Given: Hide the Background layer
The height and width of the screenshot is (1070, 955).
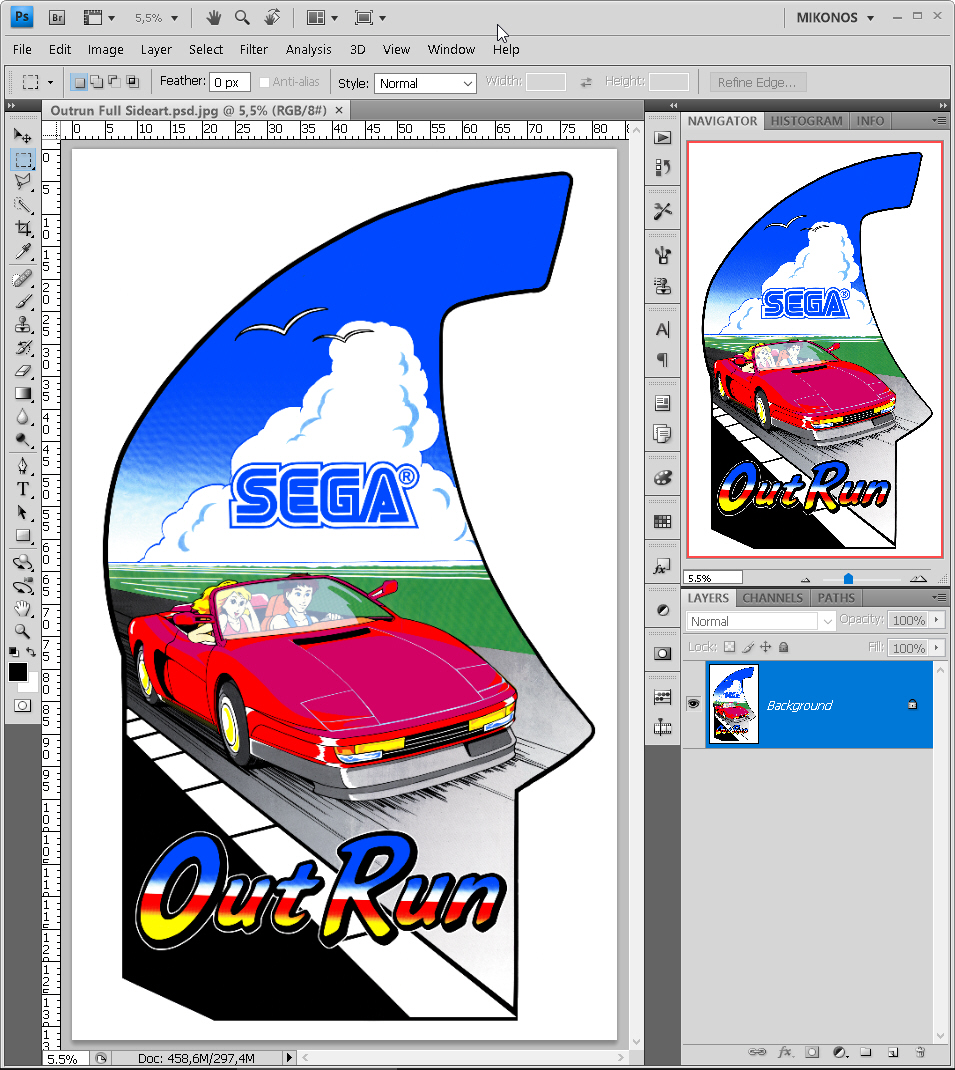Looking at the screenshot, I should pos(693,704).
